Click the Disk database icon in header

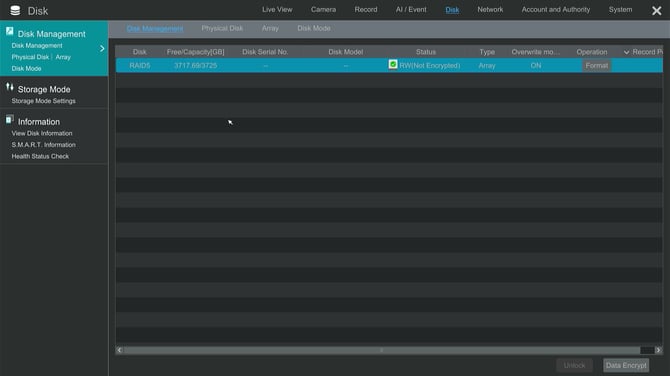click(15, 10)
